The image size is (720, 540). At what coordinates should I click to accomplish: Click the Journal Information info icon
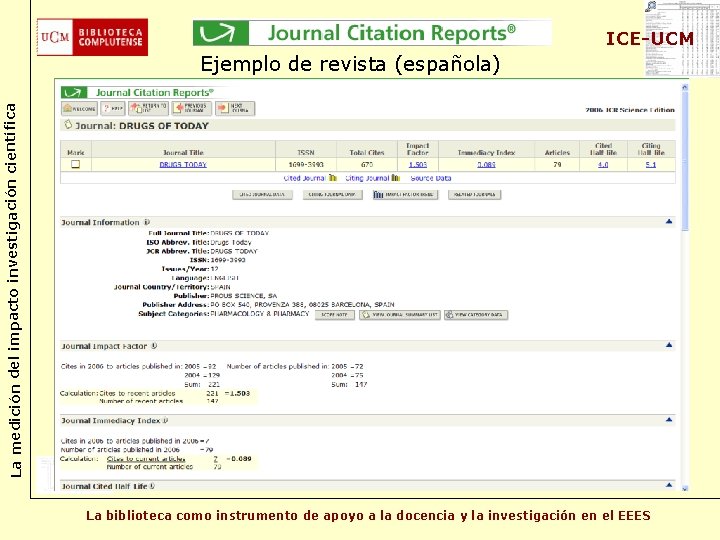(147, 222)
